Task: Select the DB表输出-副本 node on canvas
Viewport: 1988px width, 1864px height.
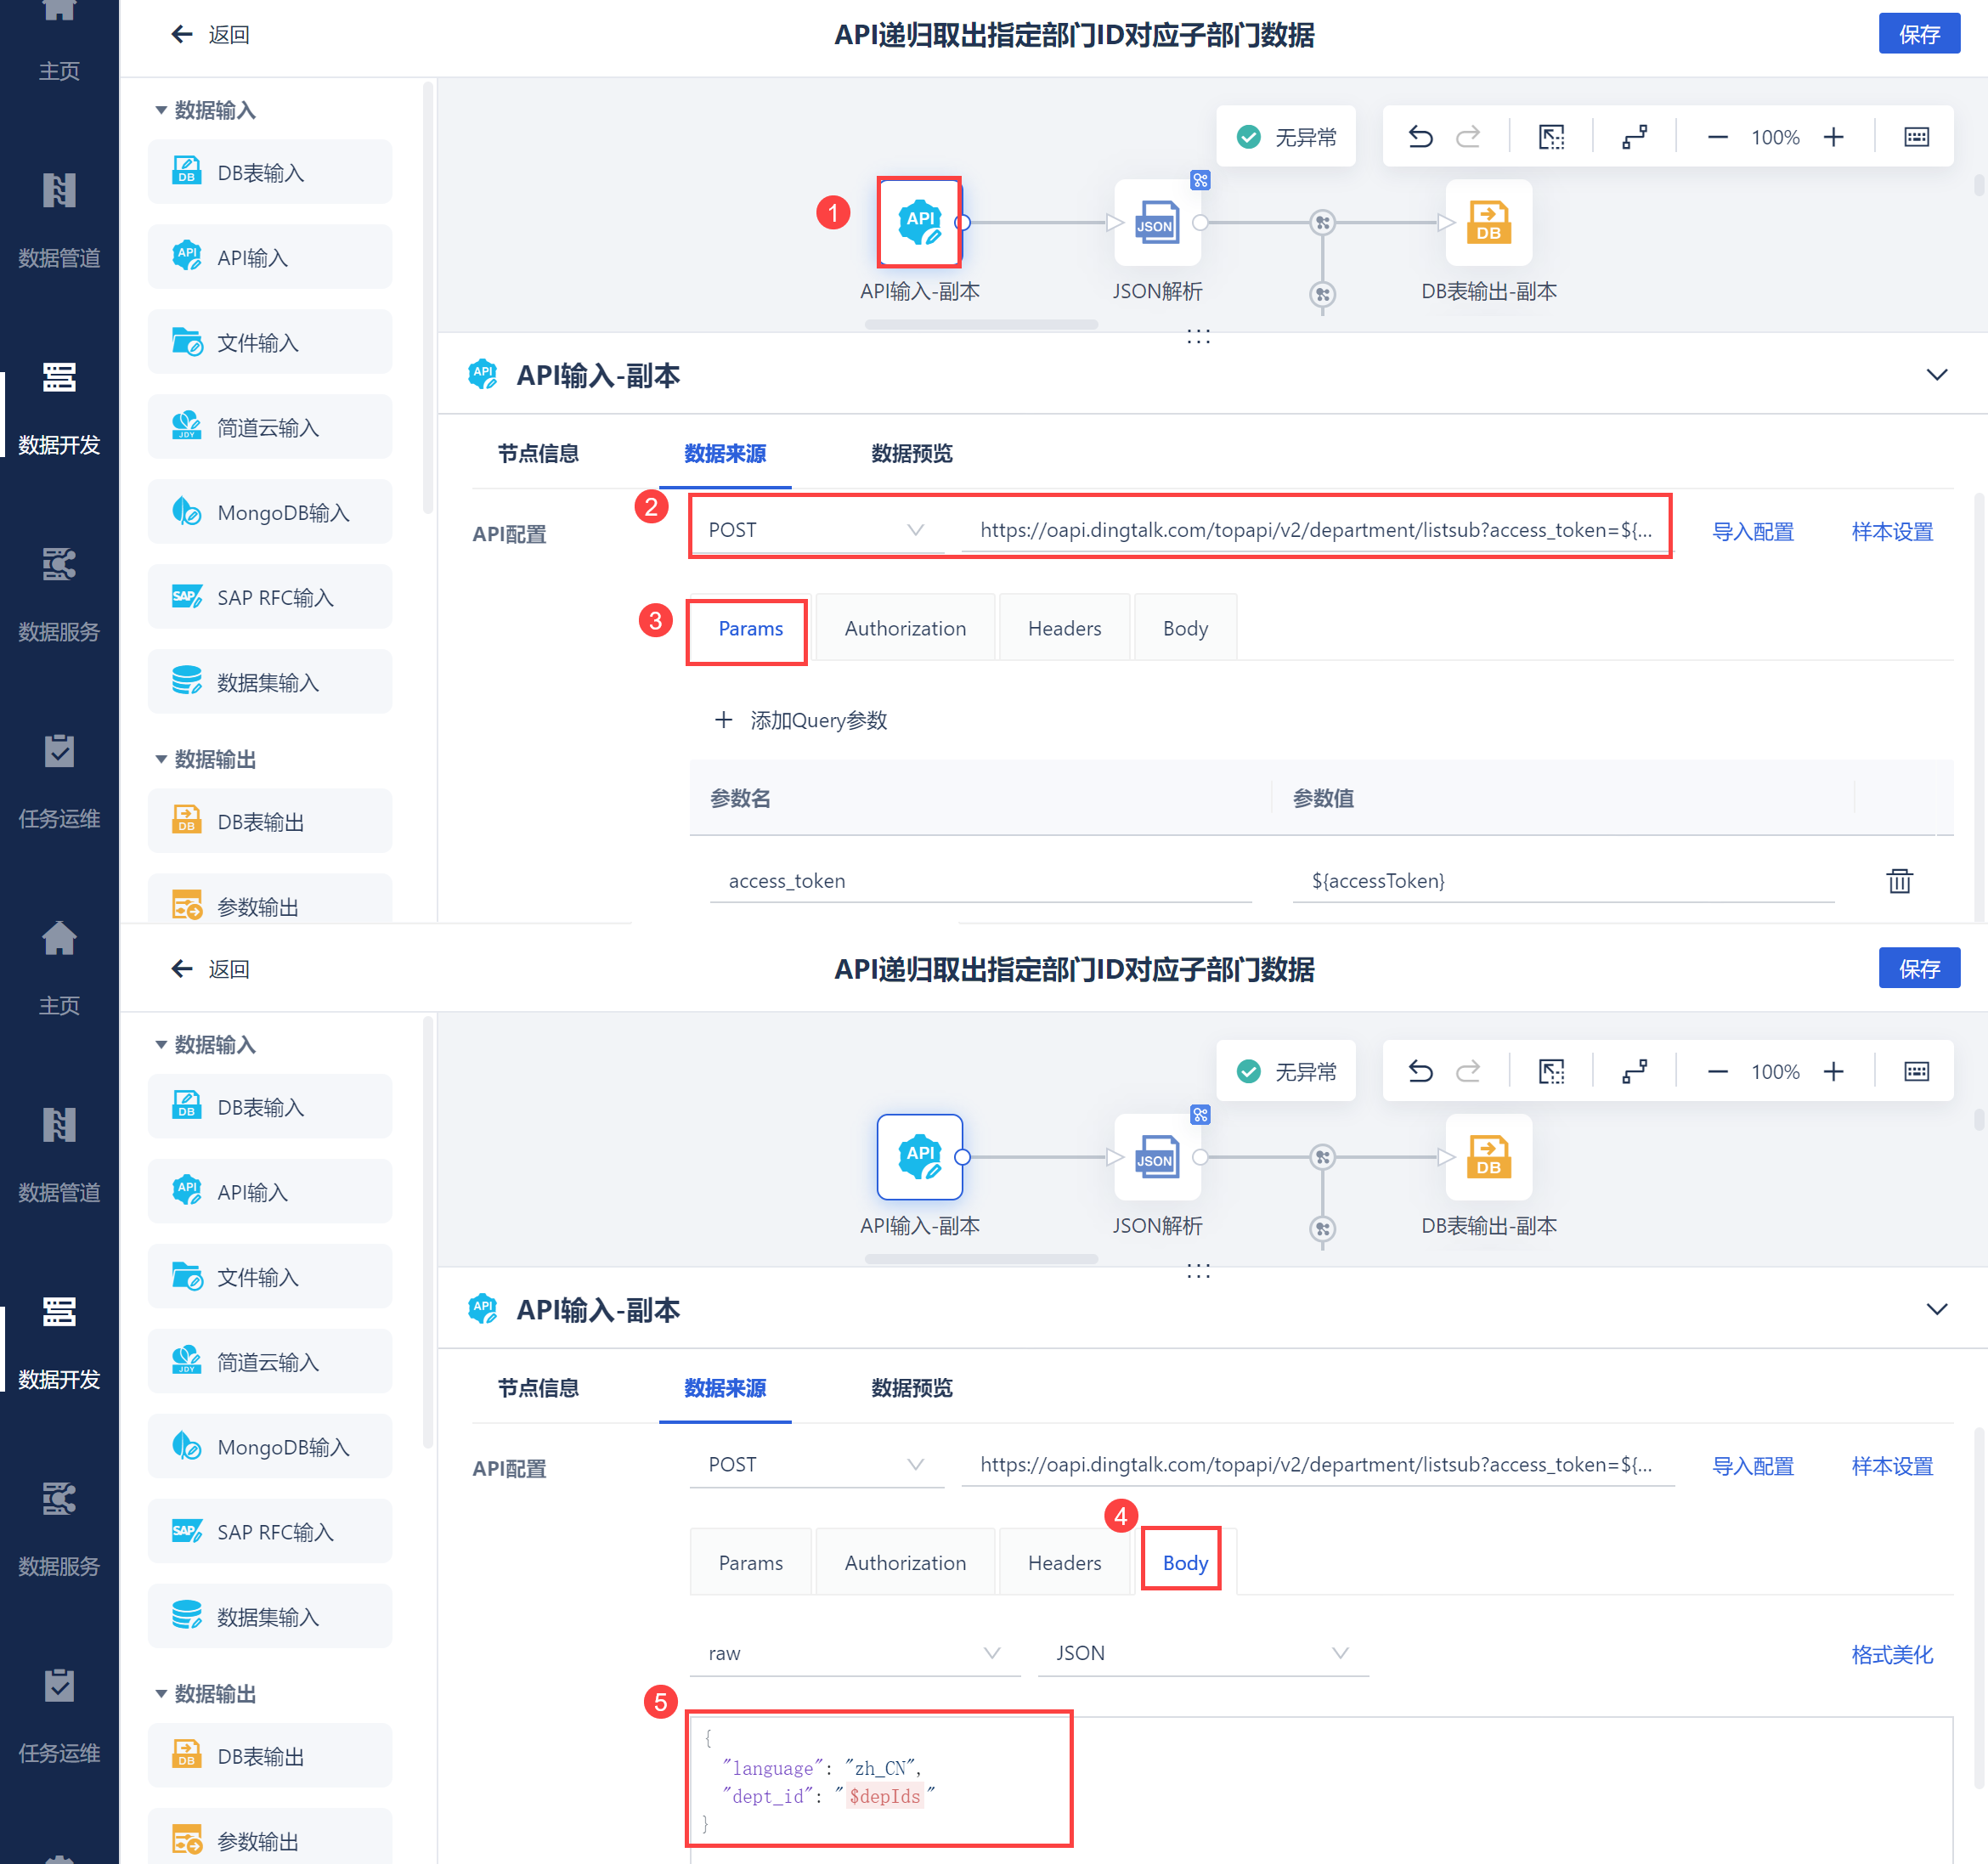Action: [x=1488, y=223]
